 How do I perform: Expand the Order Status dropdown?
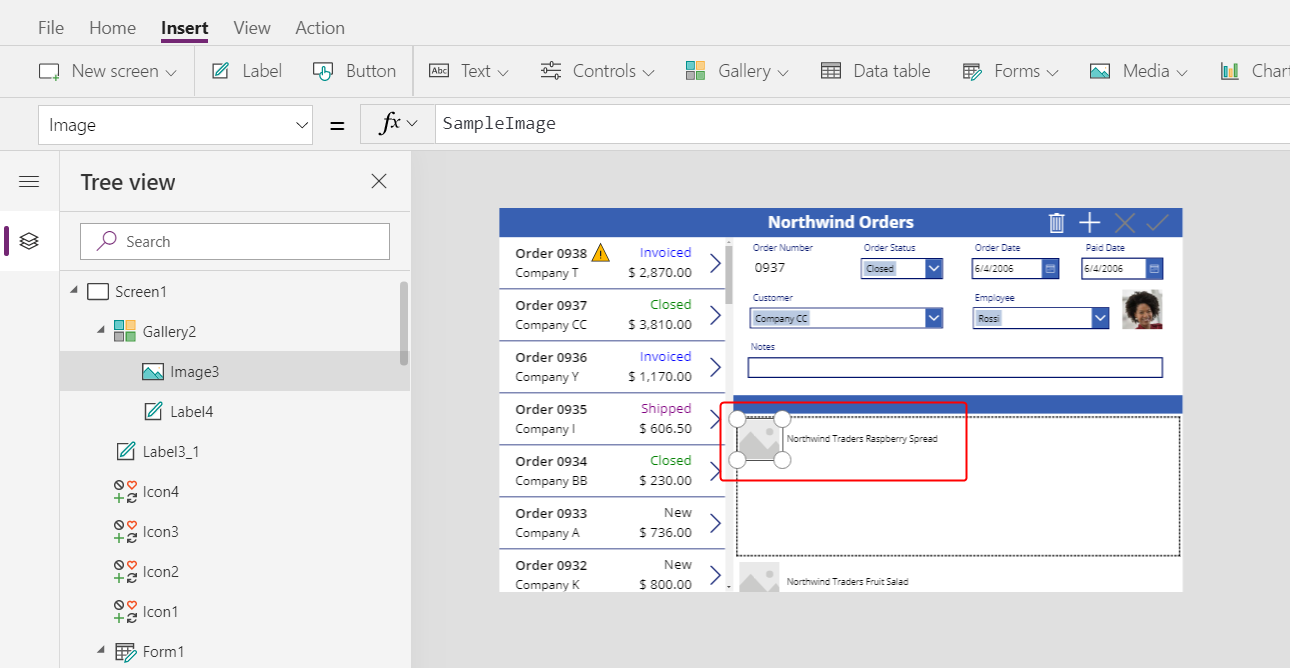click(933, 268)
